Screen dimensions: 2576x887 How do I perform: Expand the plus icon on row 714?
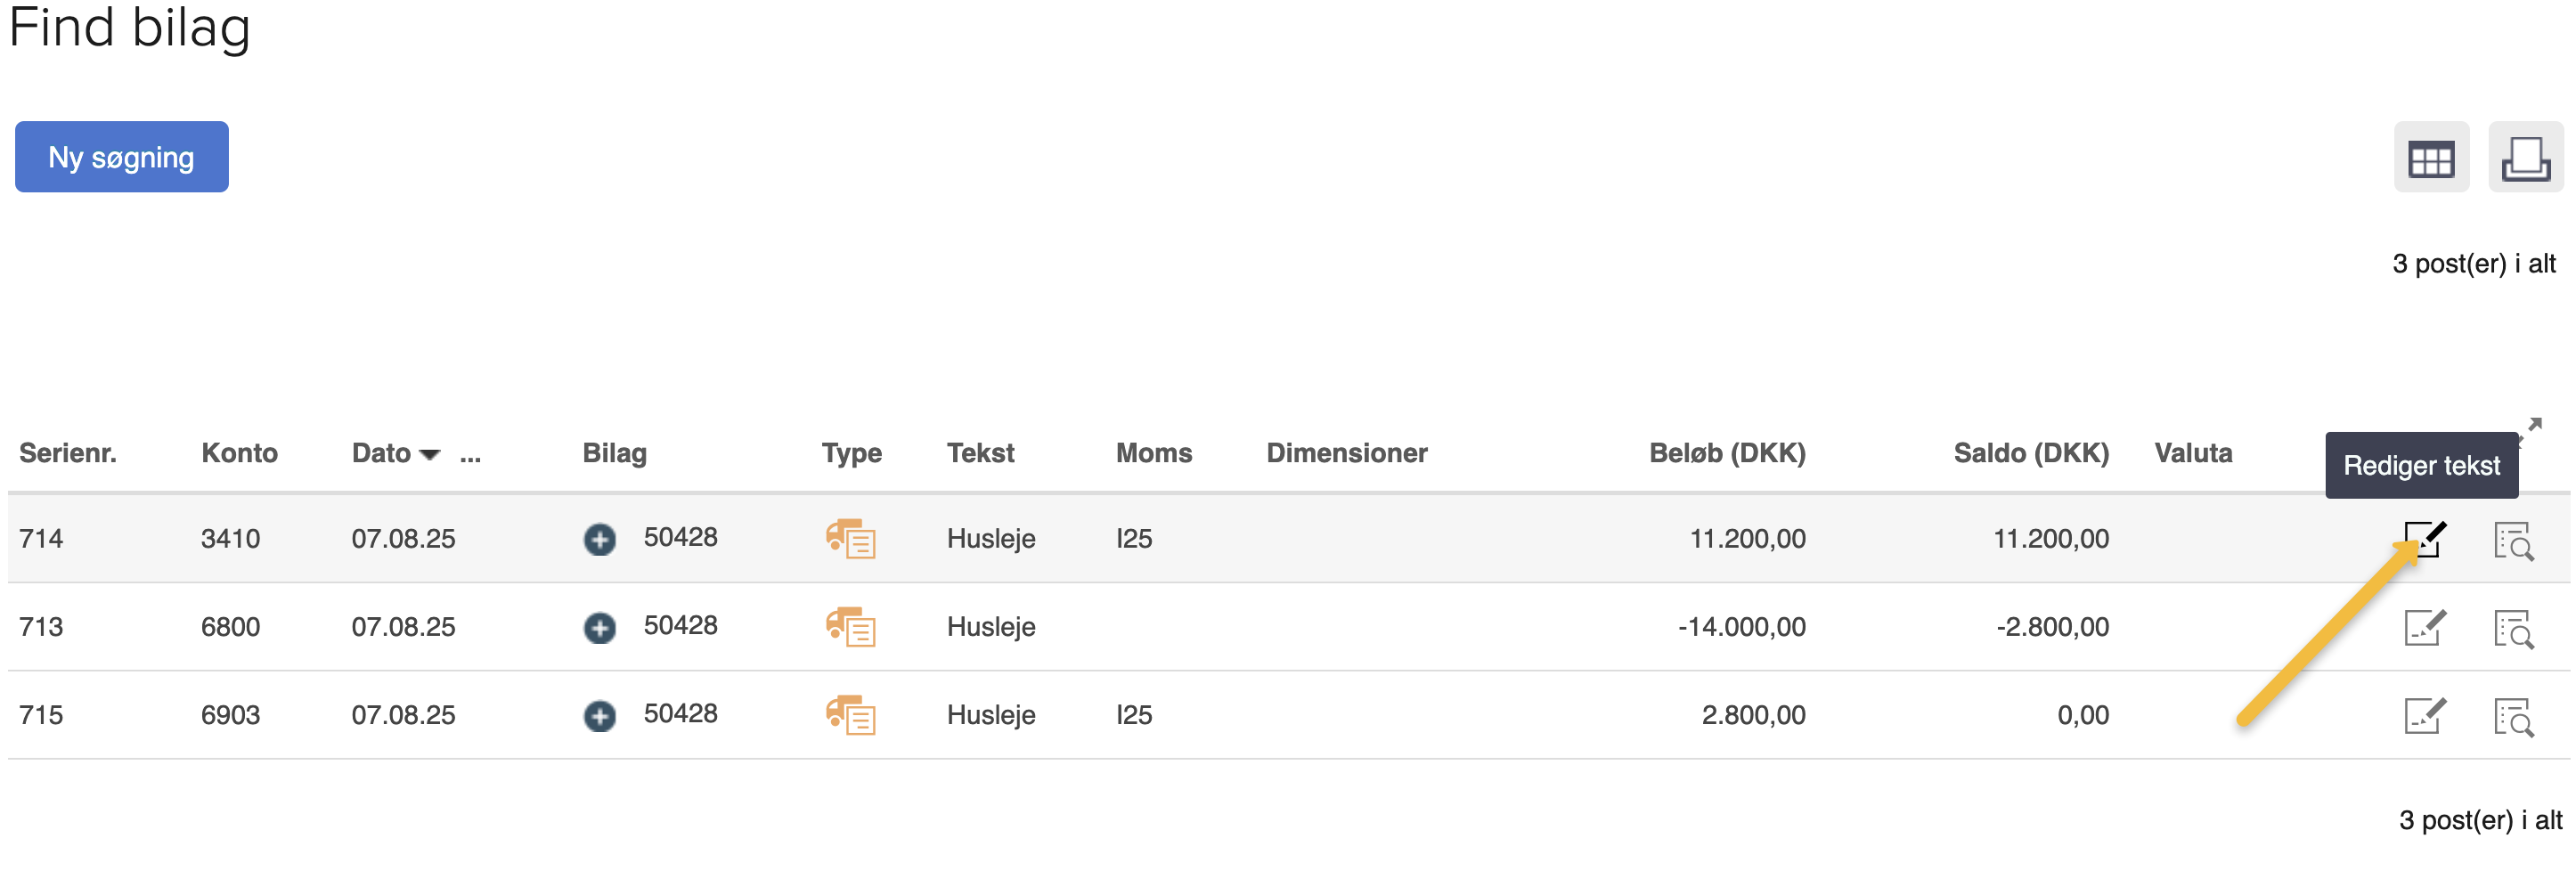click(x=600, y=540)
